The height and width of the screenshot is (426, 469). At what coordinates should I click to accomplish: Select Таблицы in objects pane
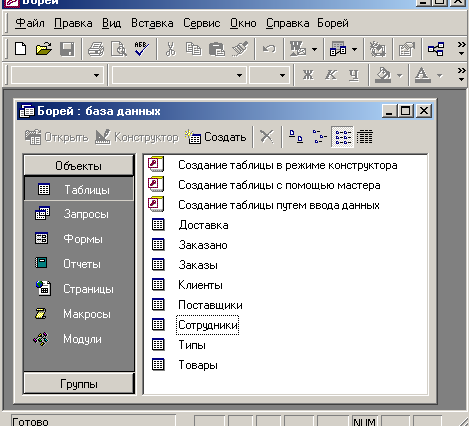click(x=79, y=189)
